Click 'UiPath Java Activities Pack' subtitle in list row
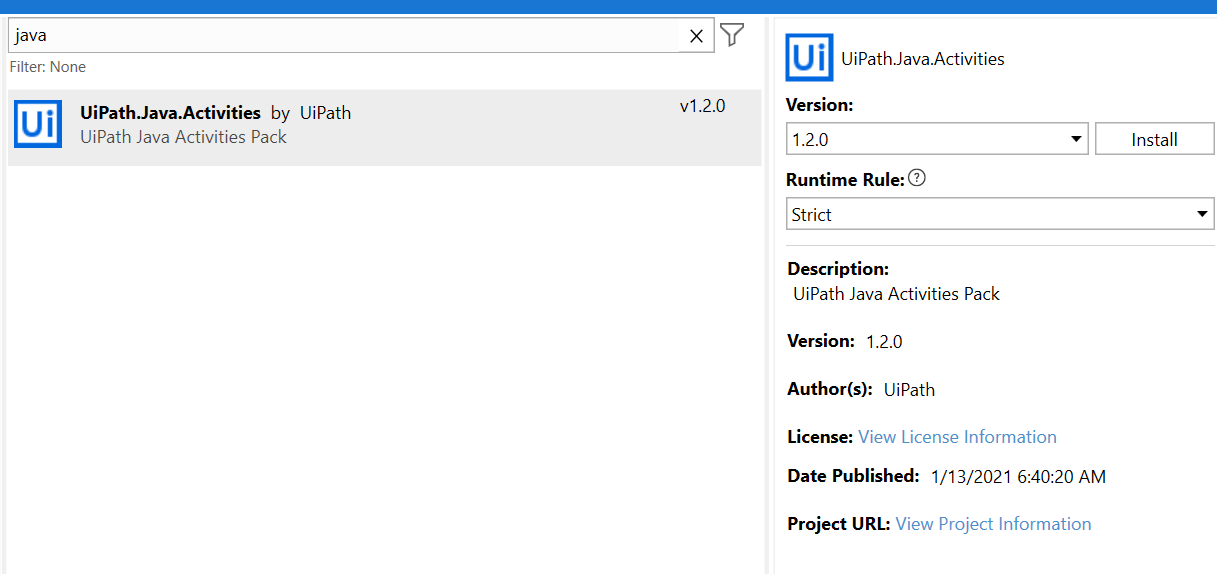Image resolution: width=1217 pixels, height=574 pixels. click(183, 137)
